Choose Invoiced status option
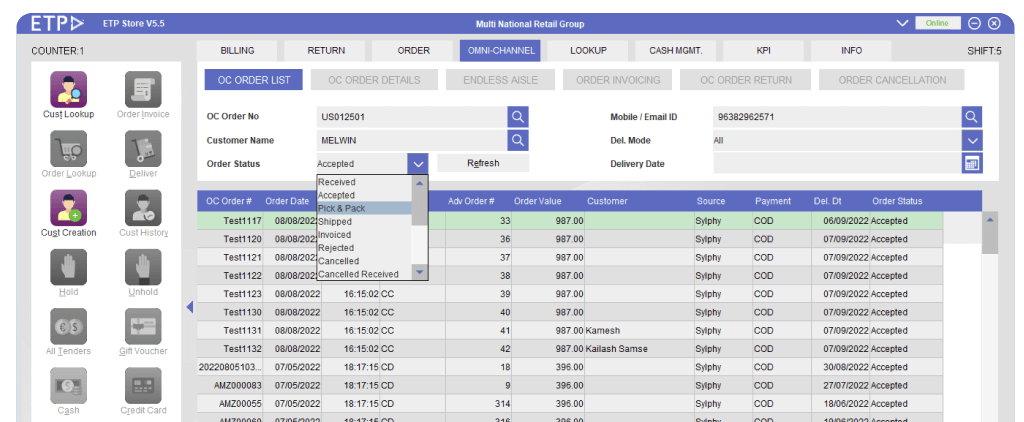 [x=364, y=235]
